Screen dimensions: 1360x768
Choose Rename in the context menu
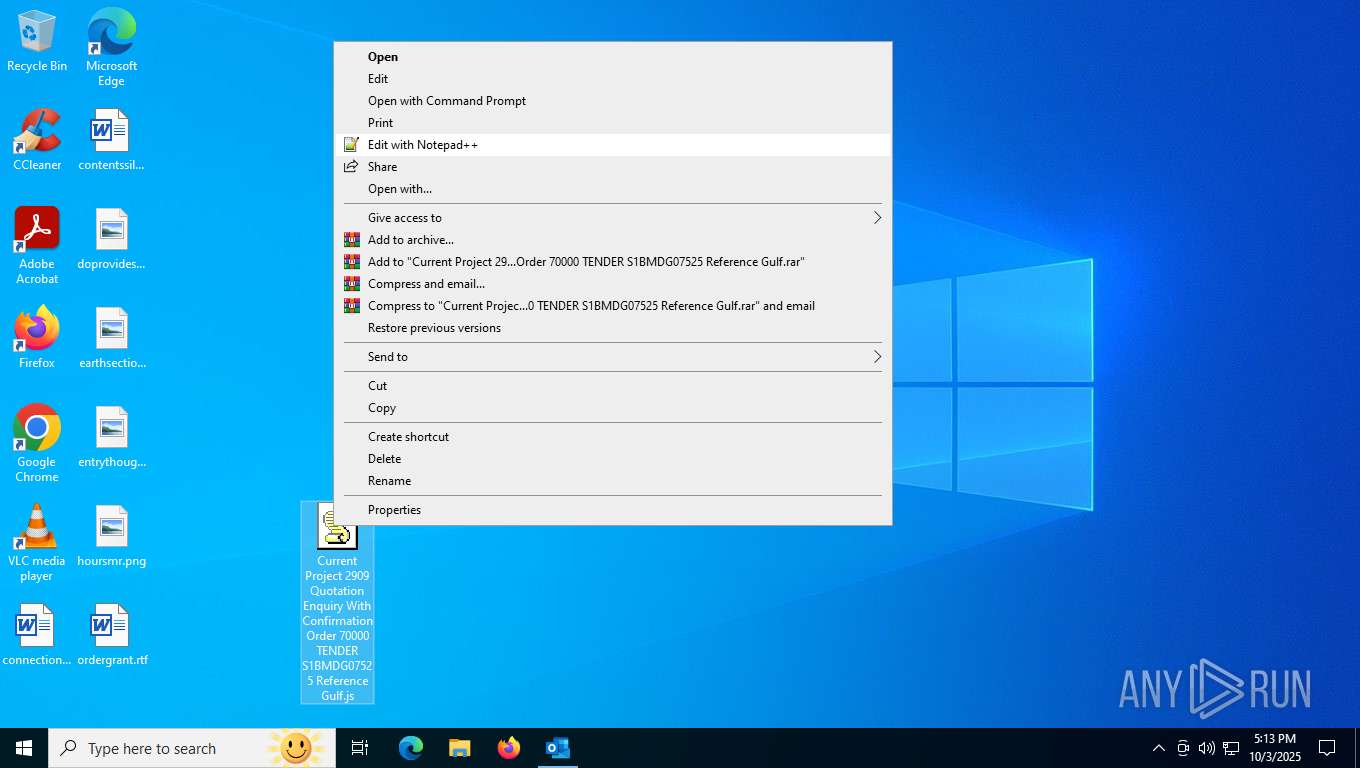coord(613,481)
